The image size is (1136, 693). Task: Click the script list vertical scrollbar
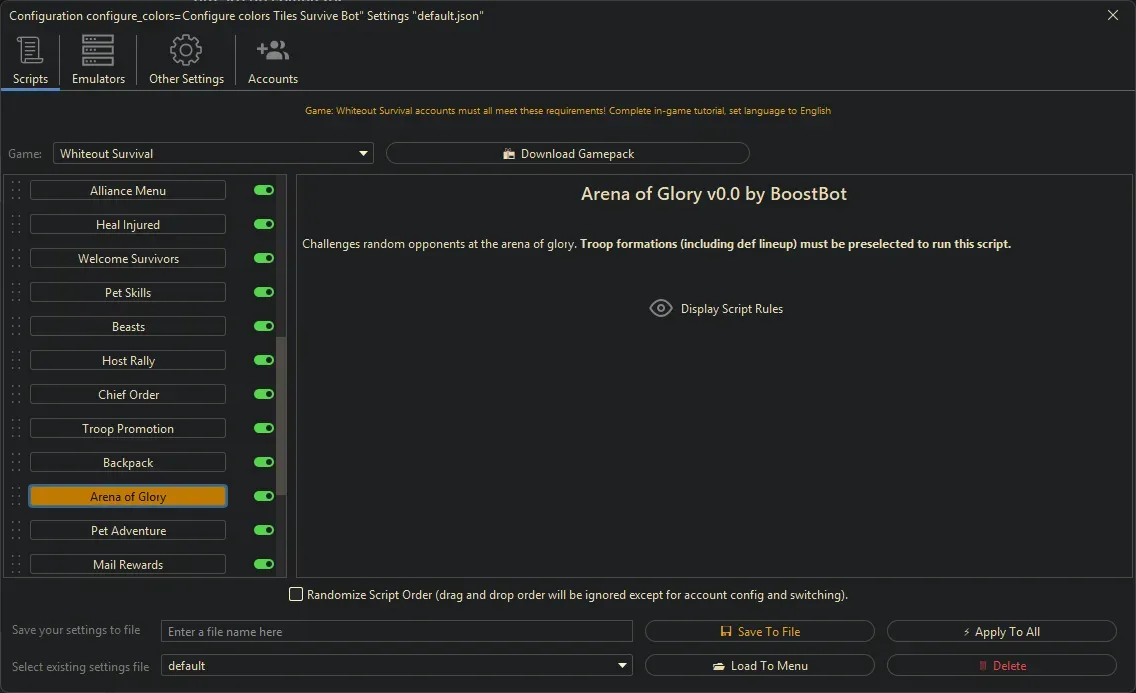(281, 415)
